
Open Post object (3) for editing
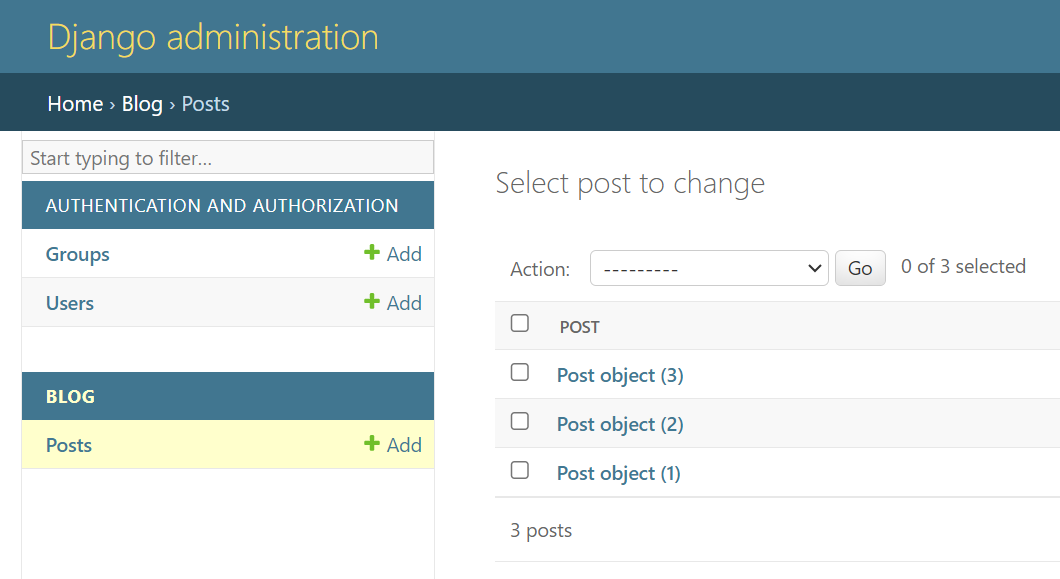(620, 375)
